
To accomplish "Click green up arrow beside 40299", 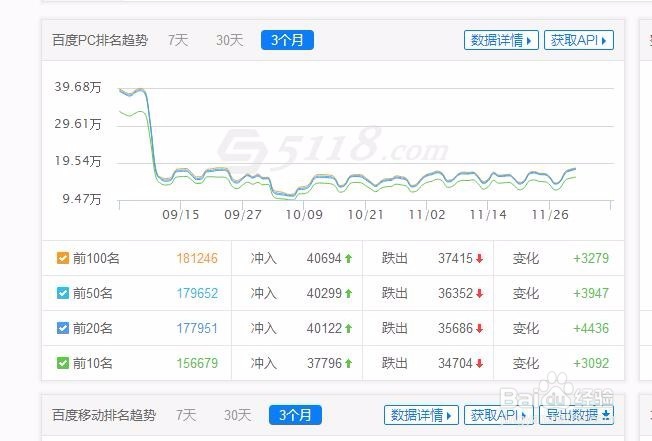I will click(x=348, y=293).
